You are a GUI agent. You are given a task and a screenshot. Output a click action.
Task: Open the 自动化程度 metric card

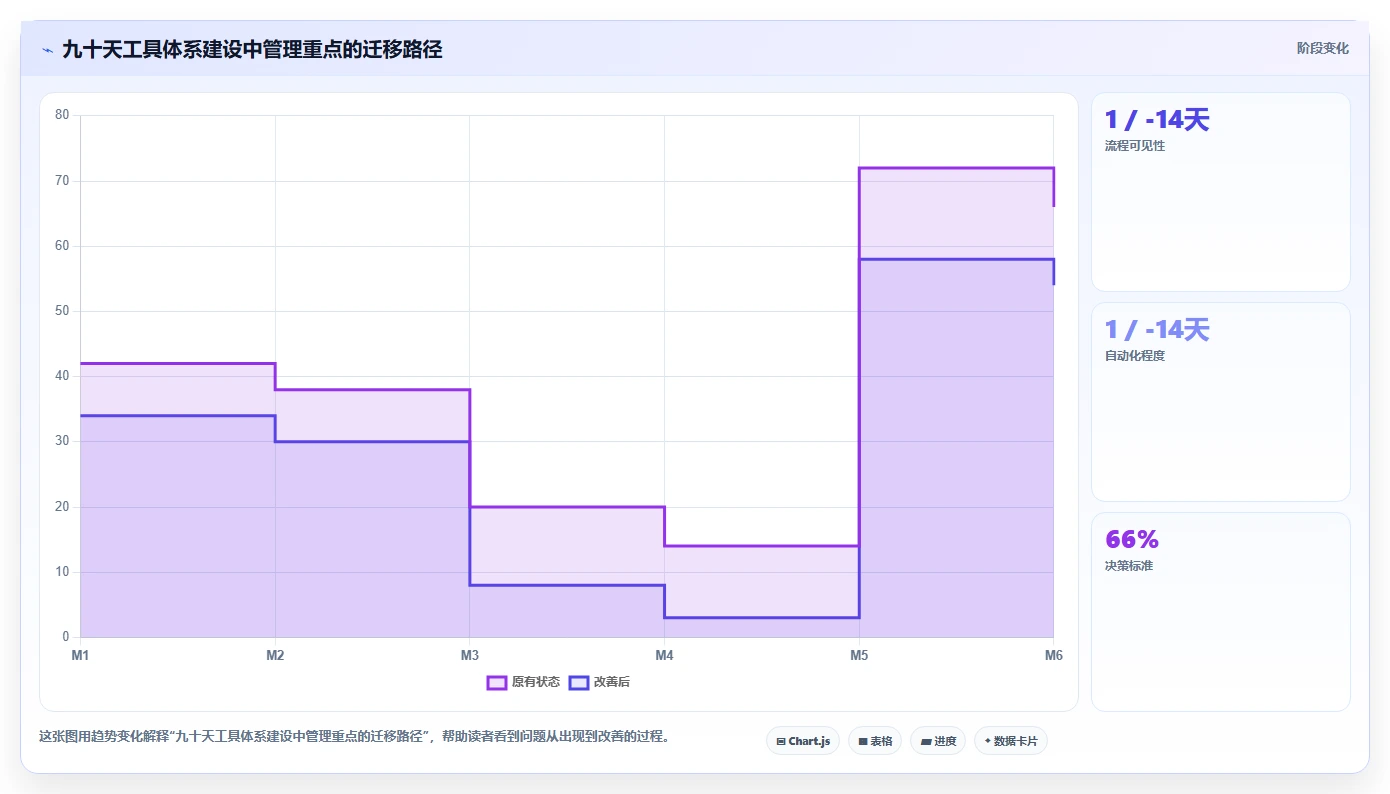pyautogui.click(x=1220, y=402)
